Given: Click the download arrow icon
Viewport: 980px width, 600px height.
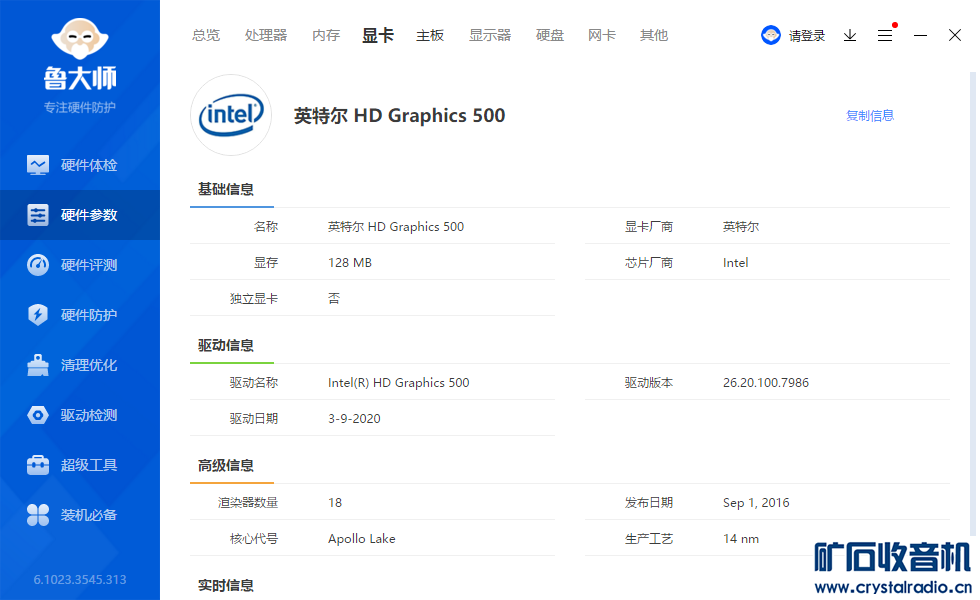Looking at the screenshot, I should [850, 35].
